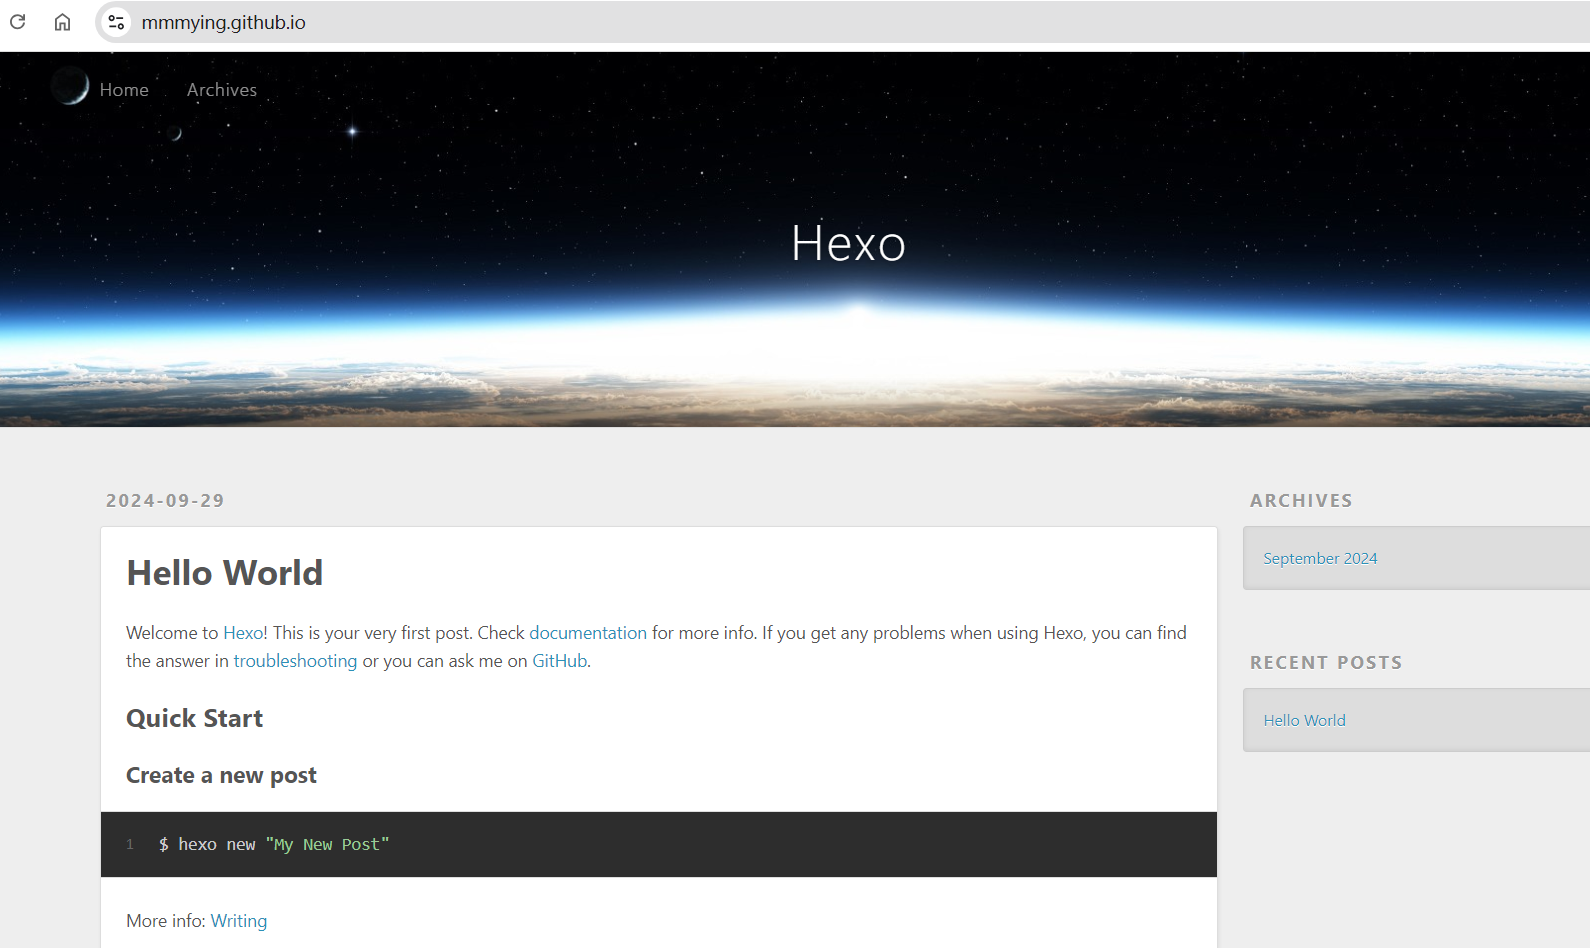Click the RECENT POSTS sidebar heading

tap(1326, 663)
